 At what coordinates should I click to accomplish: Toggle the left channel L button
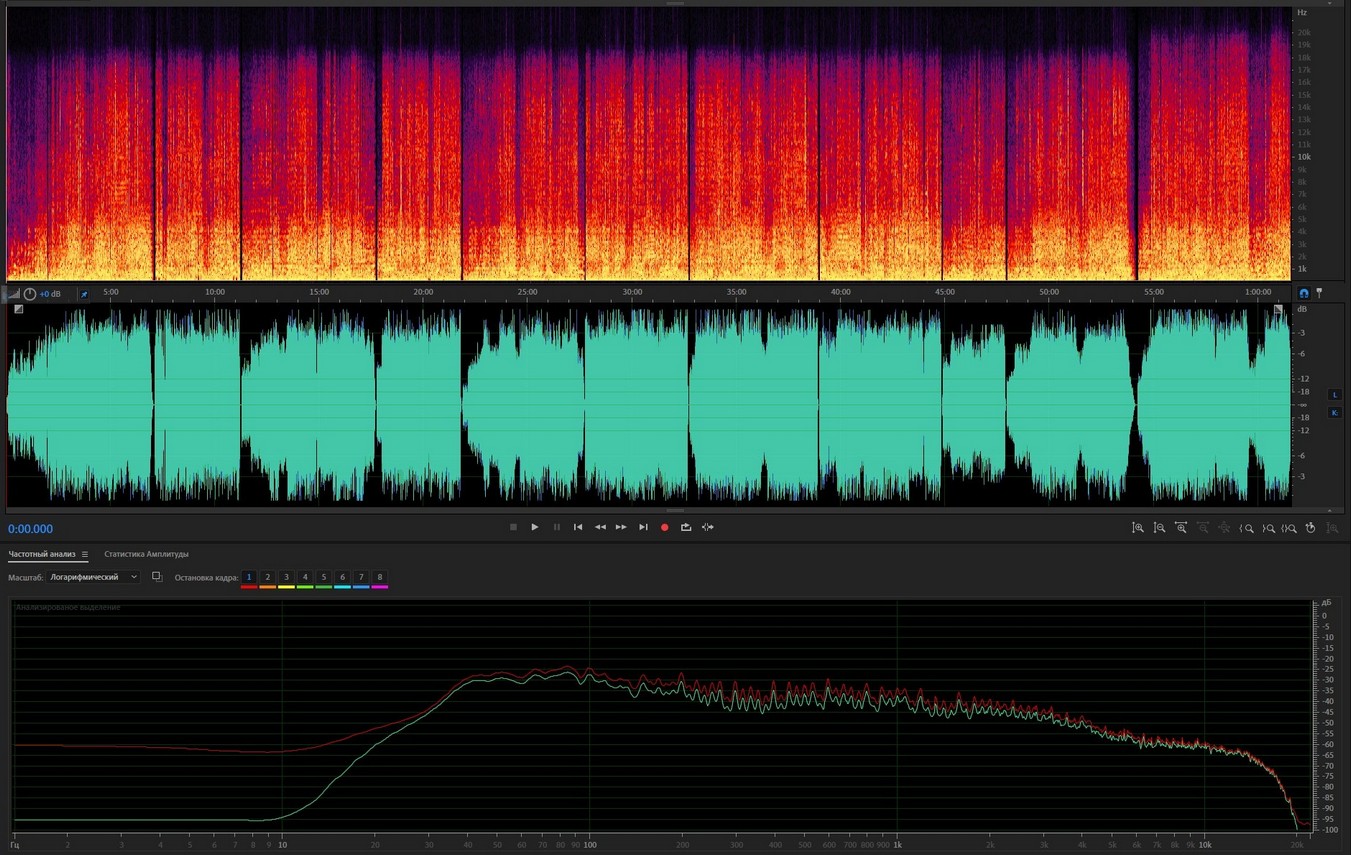(x=1334, y=395)
